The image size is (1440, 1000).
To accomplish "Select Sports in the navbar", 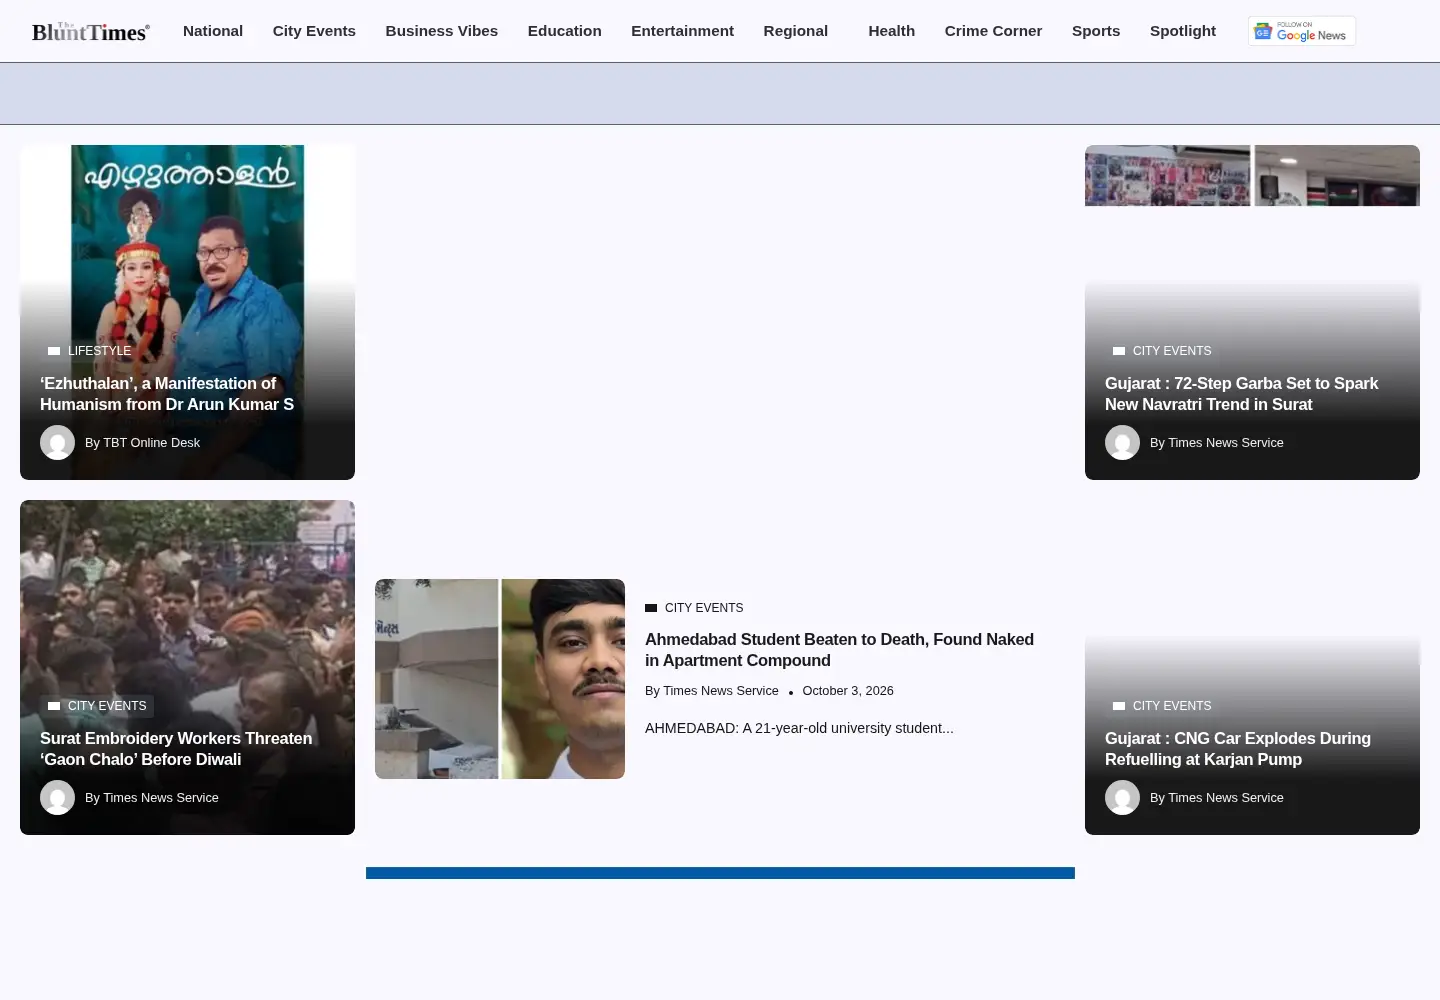I will tap(1096, 31).
